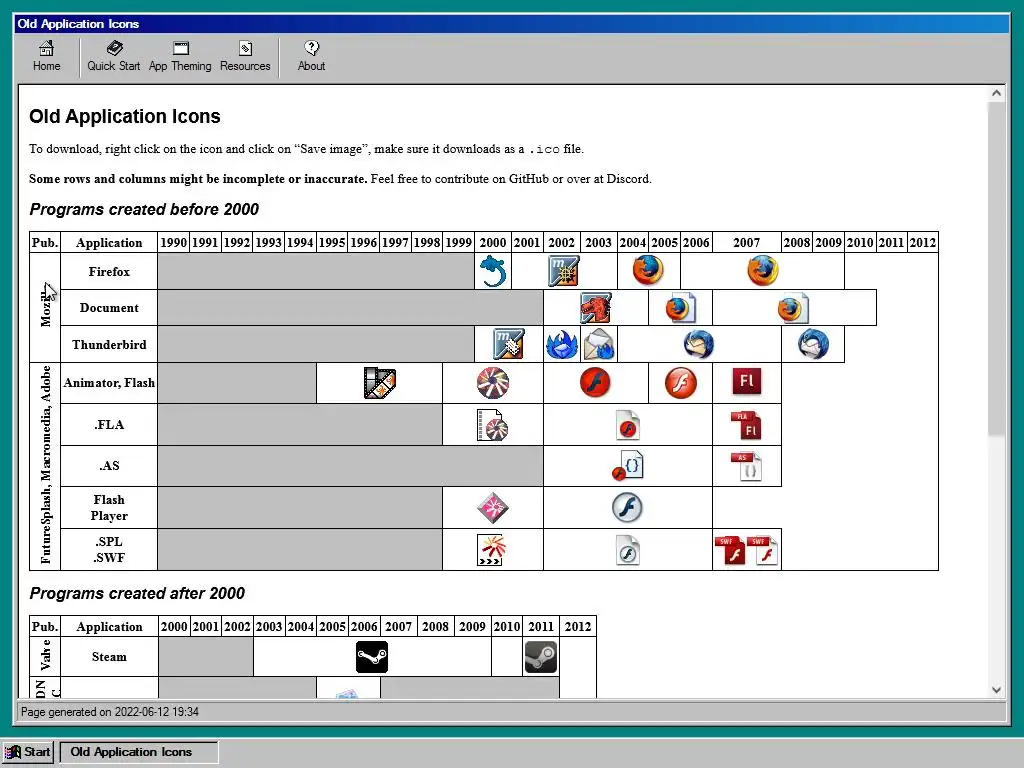This screenshot has height=768, width=1024.
Task: Click the 2005 Firefox document icon
Action: [680, 308]
